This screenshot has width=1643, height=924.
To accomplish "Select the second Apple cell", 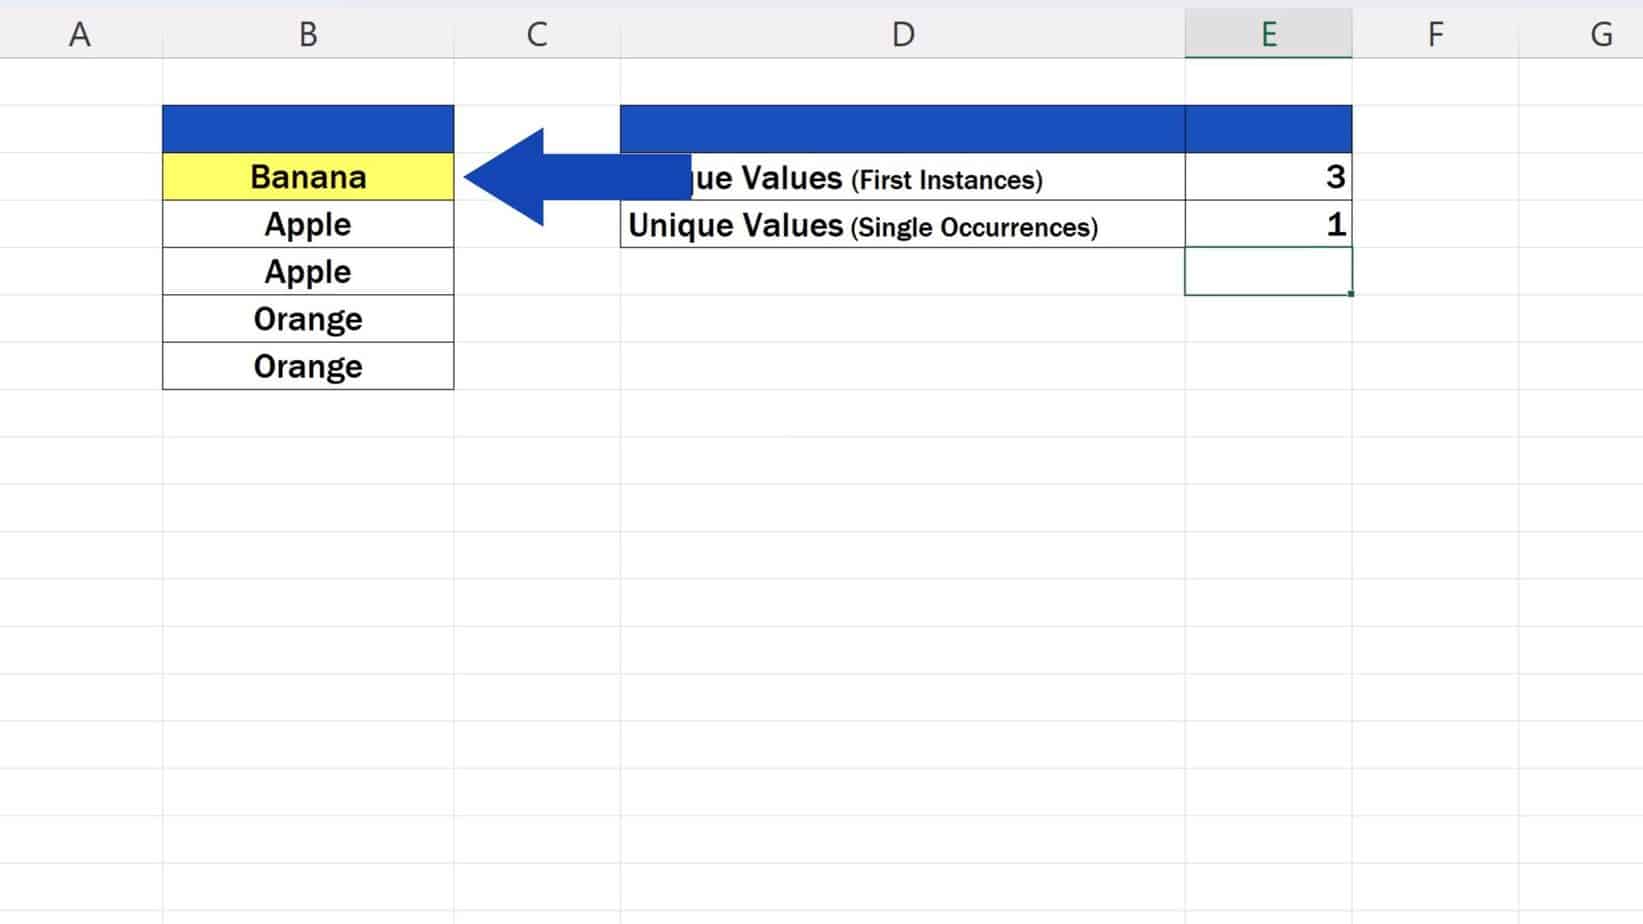I will pyautogui.click(x=307, y=271).
